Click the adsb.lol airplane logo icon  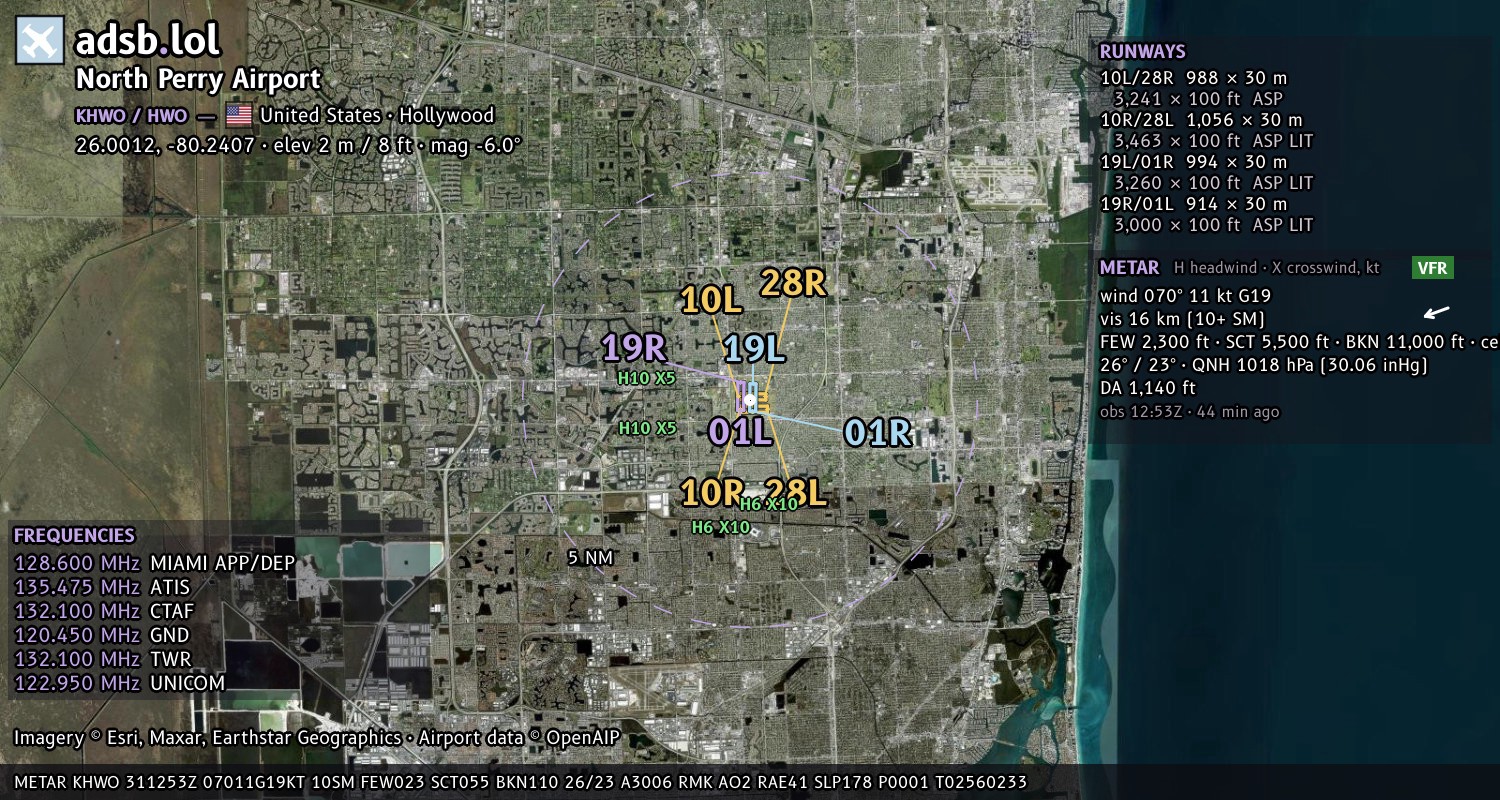click(x=40, y=40)
